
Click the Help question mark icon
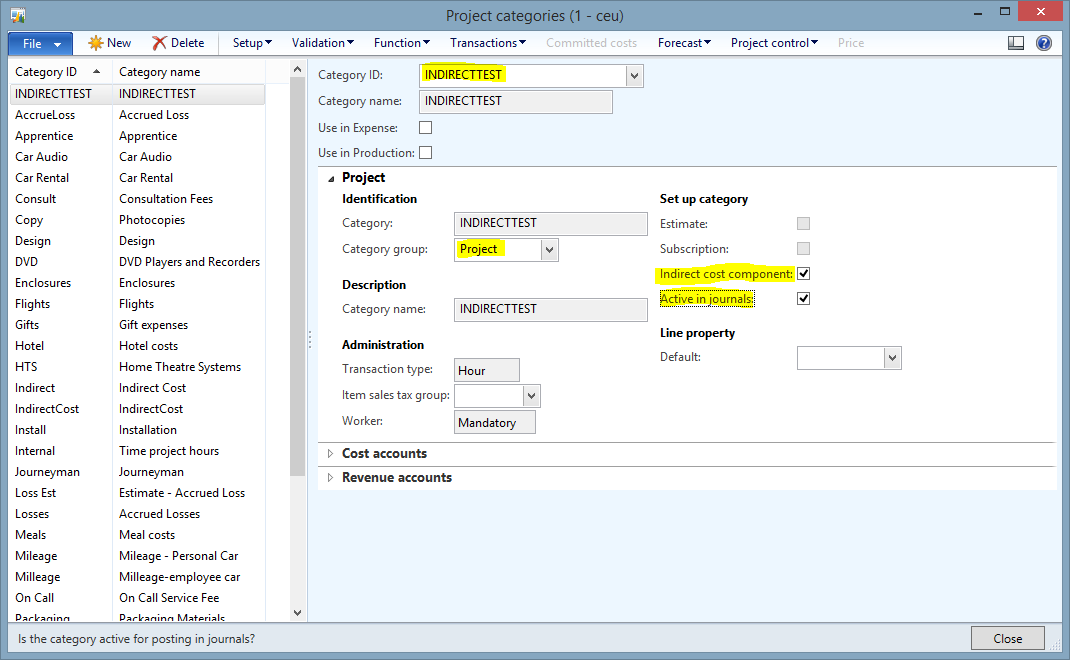point(1044,43)
